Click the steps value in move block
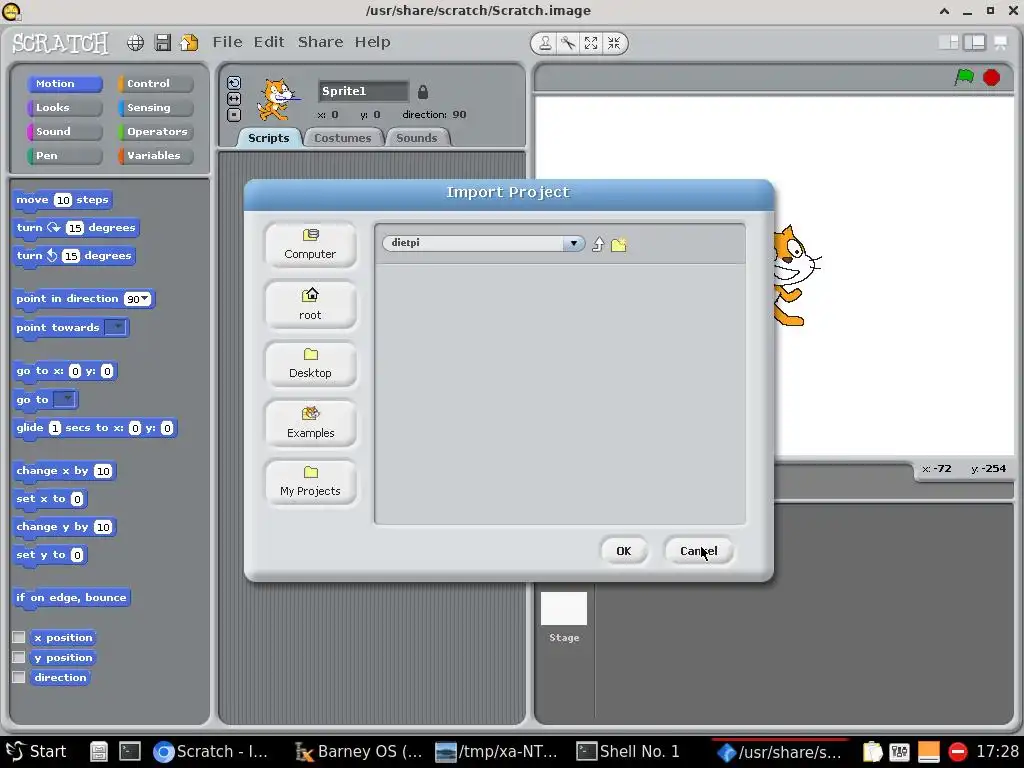This screenshot has width=1024, height=768. 63,200
